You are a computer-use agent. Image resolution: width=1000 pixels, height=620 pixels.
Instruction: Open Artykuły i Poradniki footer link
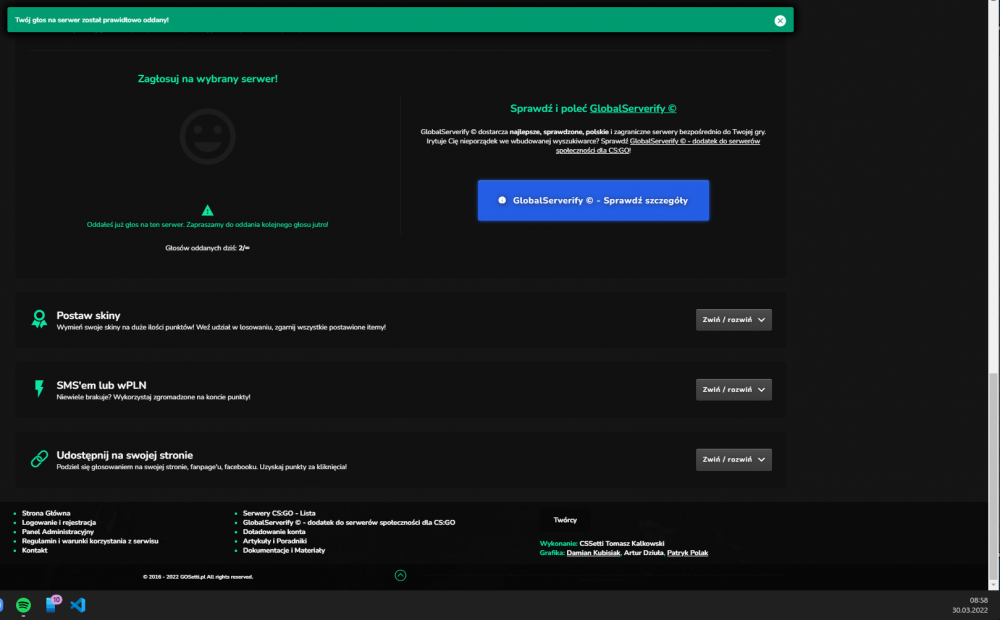pyautogui.click(x=274, y=541)
